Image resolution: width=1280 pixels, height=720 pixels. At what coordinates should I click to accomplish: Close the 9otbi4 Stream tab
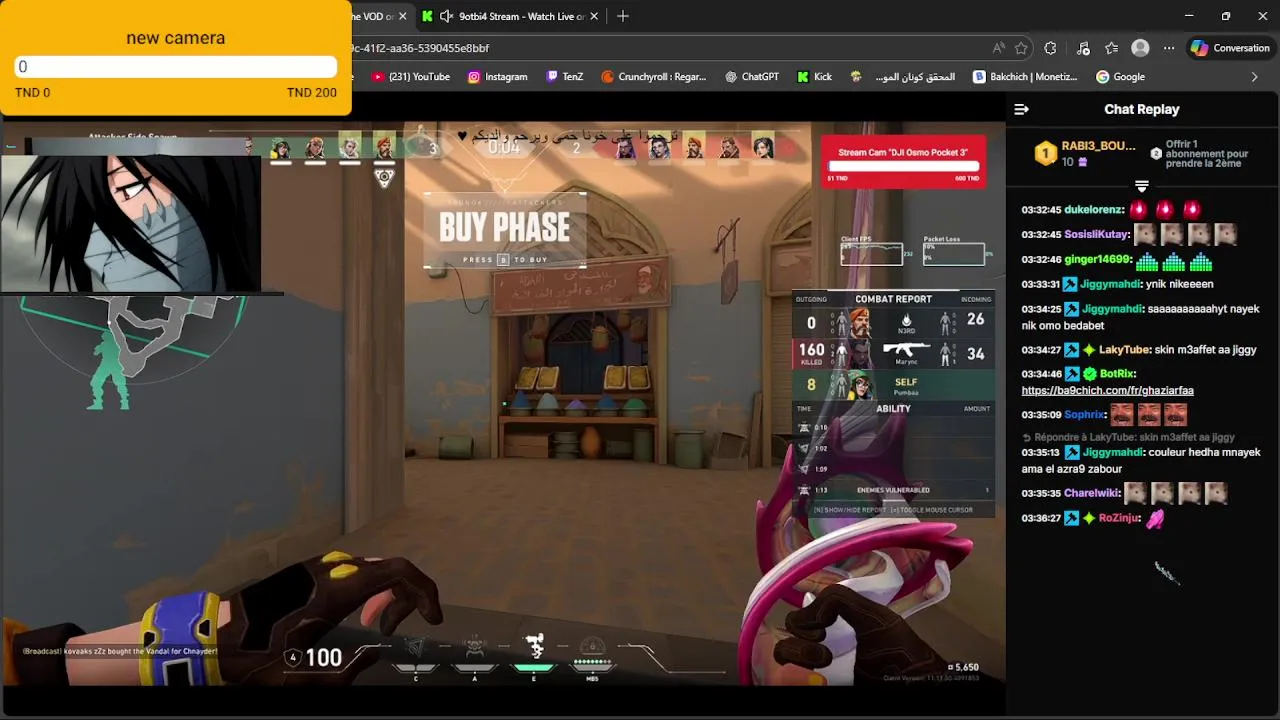(x=594, y=16)
